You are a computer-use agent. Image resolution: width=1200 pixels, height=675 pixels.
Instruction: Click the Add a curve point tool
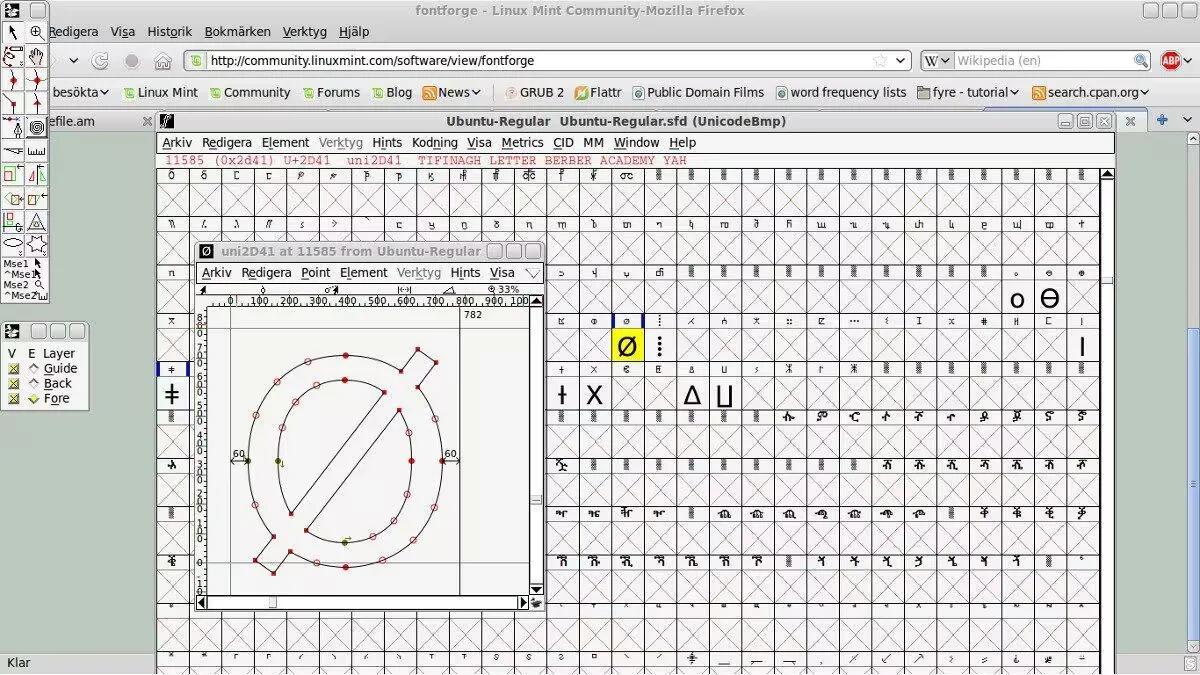tap(13, 80)
